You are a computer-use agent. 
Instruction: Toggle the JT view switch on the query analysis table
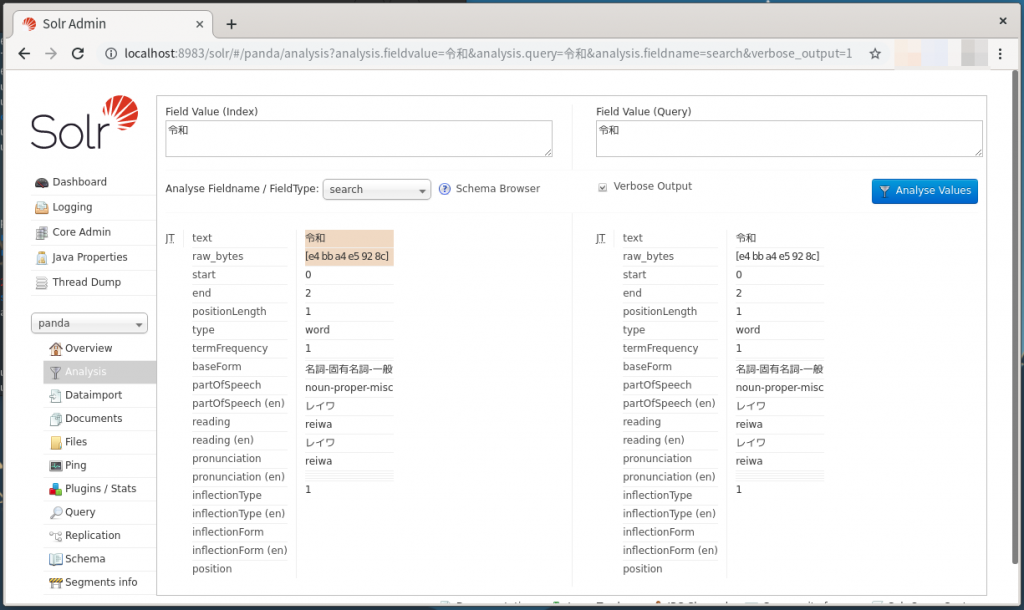[600, 238]
